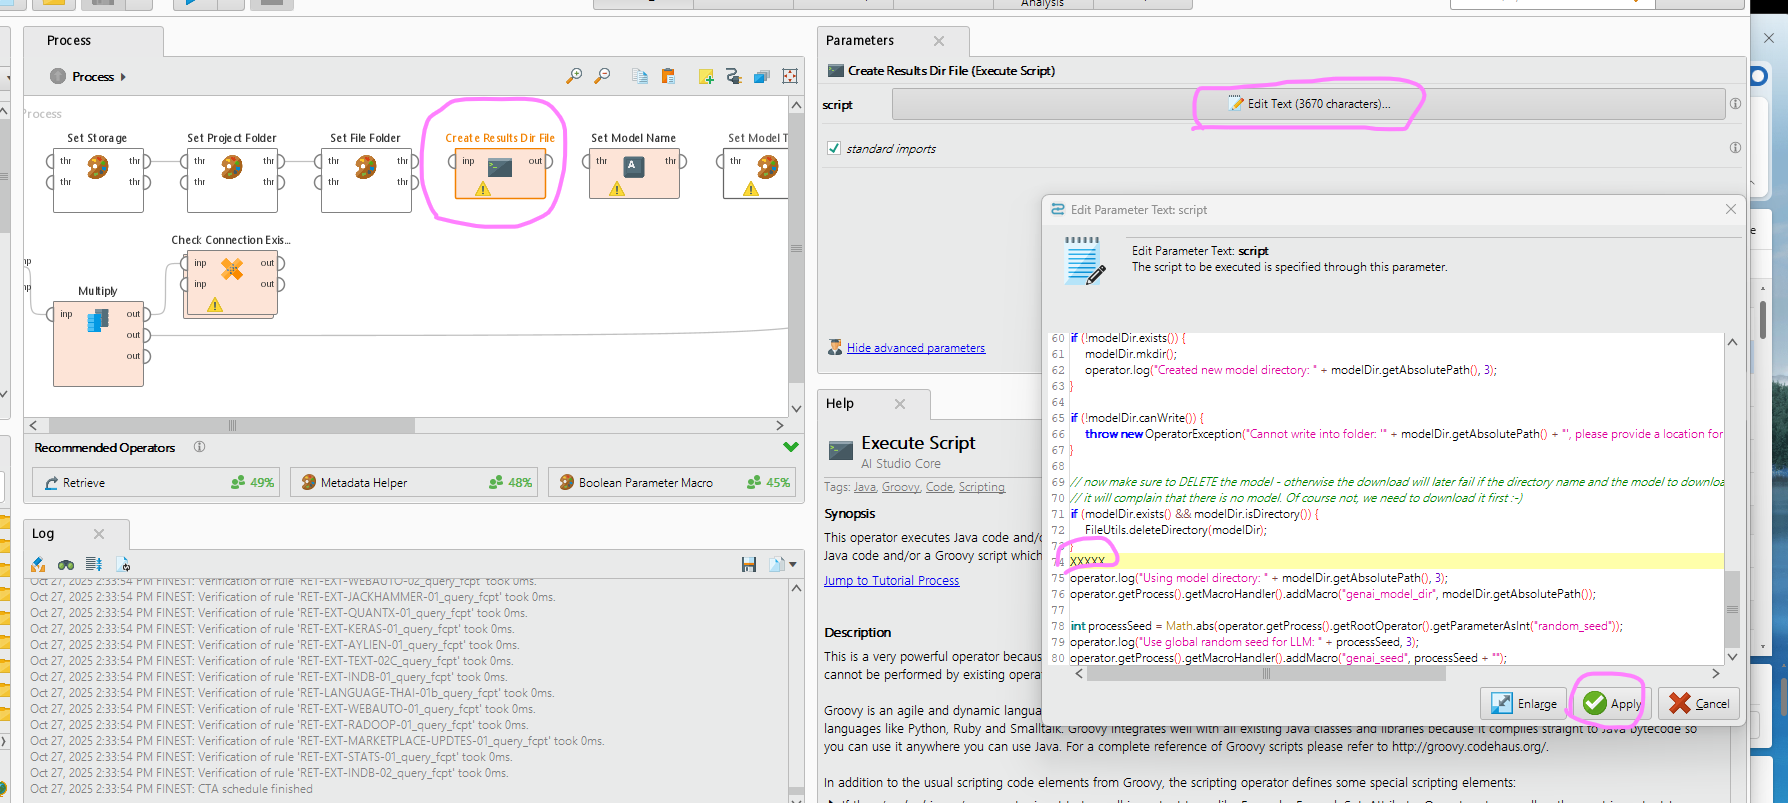This screenshot has height=803, width=1788.
Task: Close the Parameters tab
Action: 938,41
